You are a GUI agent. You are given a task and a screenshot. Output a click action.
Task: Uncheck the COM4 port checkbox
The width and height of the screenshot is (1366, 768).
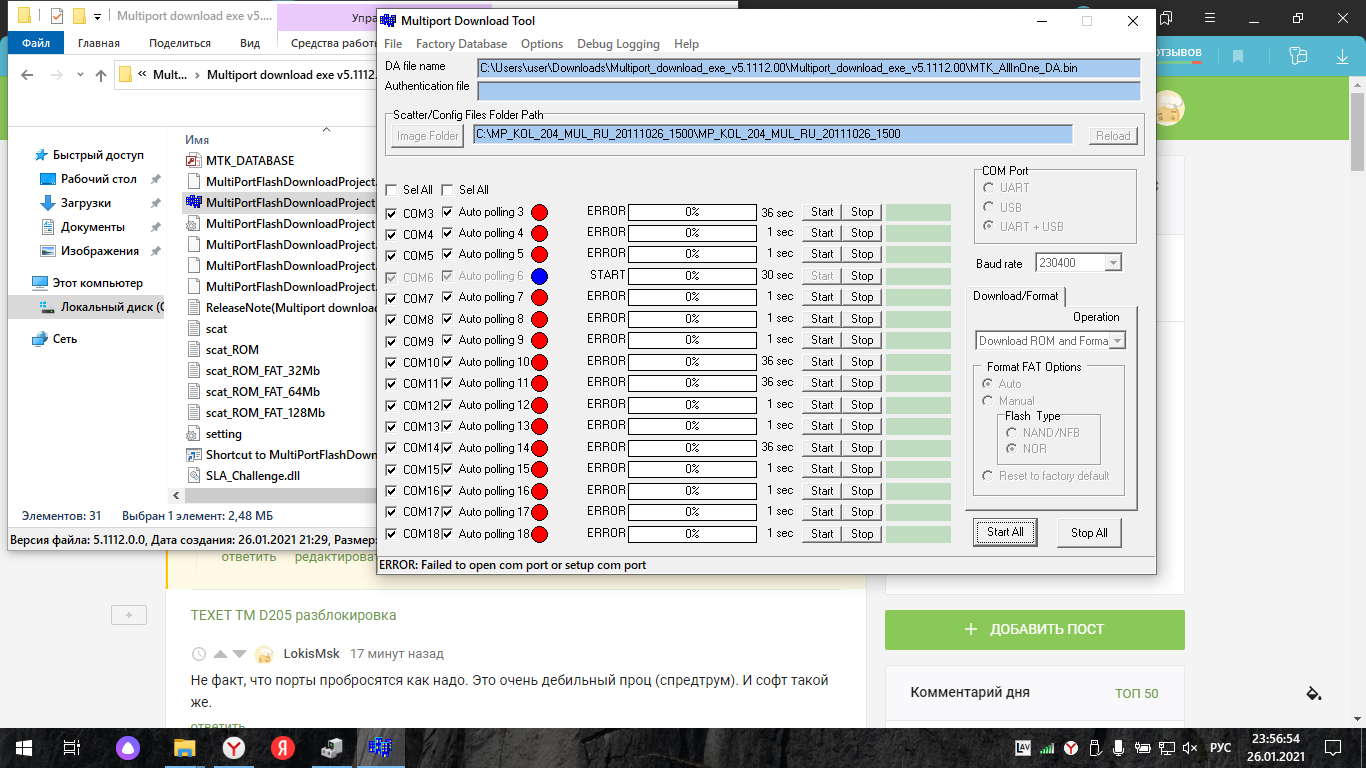391,234
